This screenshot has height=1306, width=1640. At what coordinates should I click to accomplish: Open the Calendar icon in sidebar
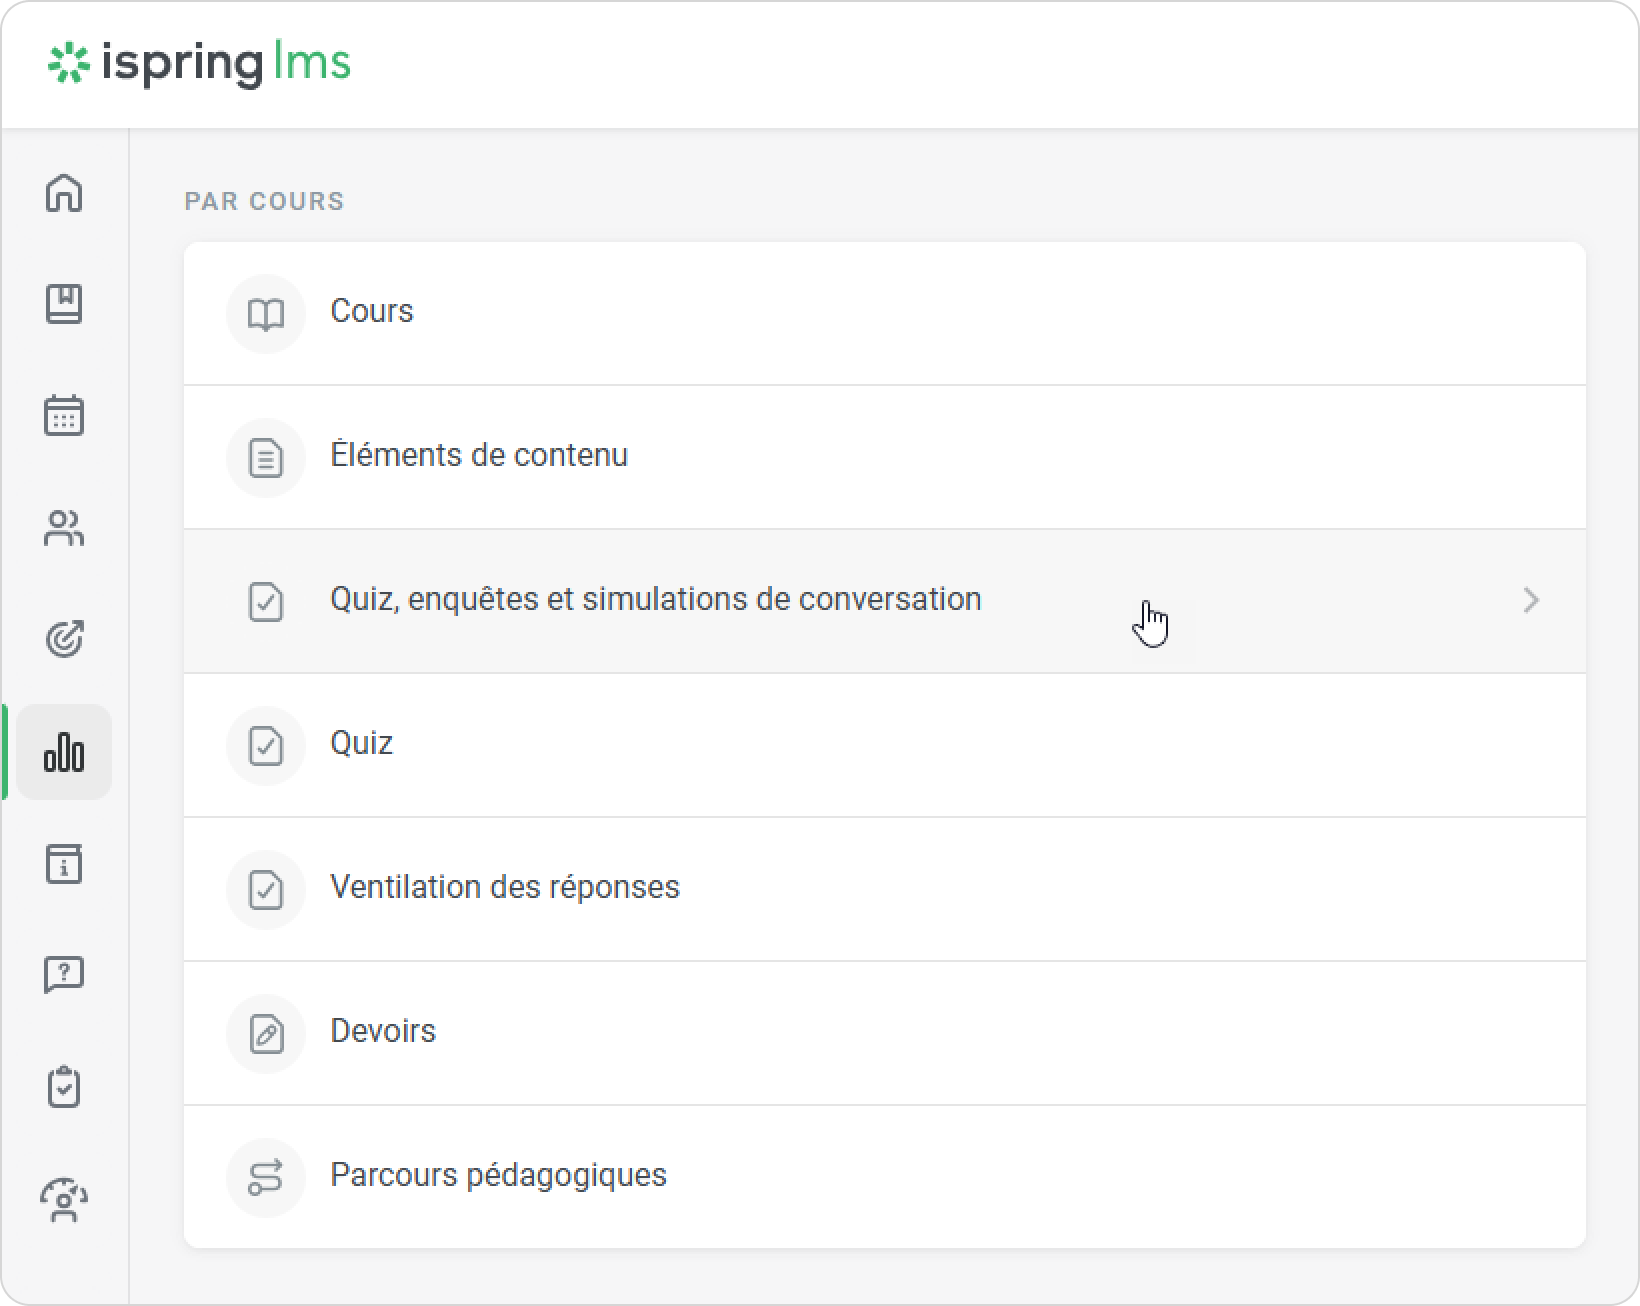pos(64,416)
